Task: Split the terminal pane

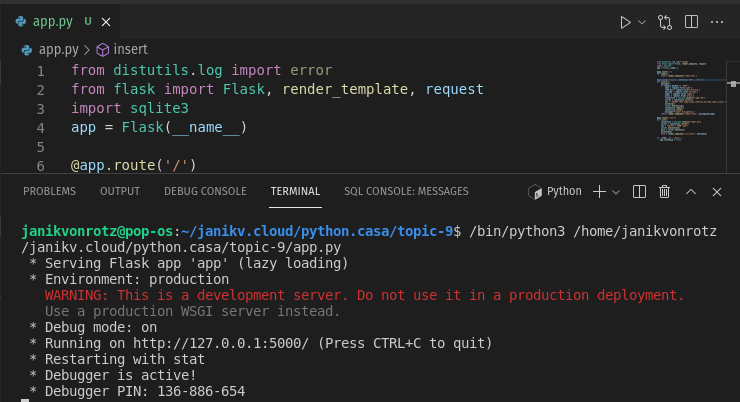Action: click(640, 191)
